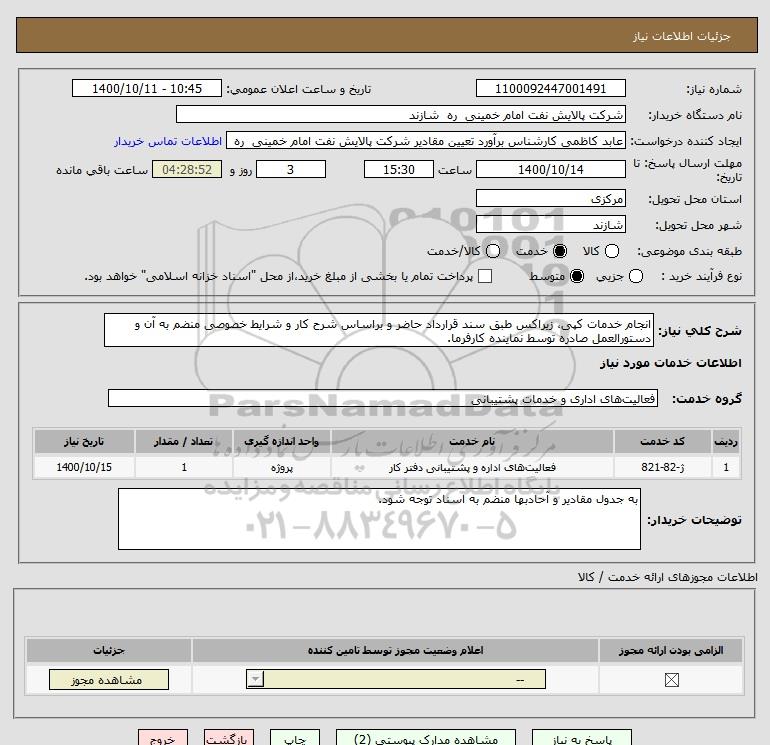Open the permit status dropdown
Screen dimensions: 770x745
[x=396, y=680]
